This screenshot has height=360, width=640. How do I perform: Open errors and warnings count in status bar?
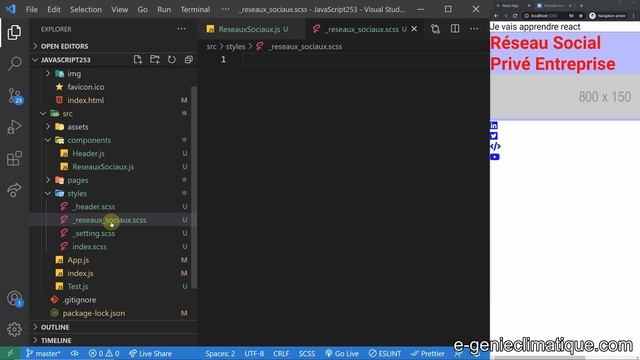tap(104, 353)
